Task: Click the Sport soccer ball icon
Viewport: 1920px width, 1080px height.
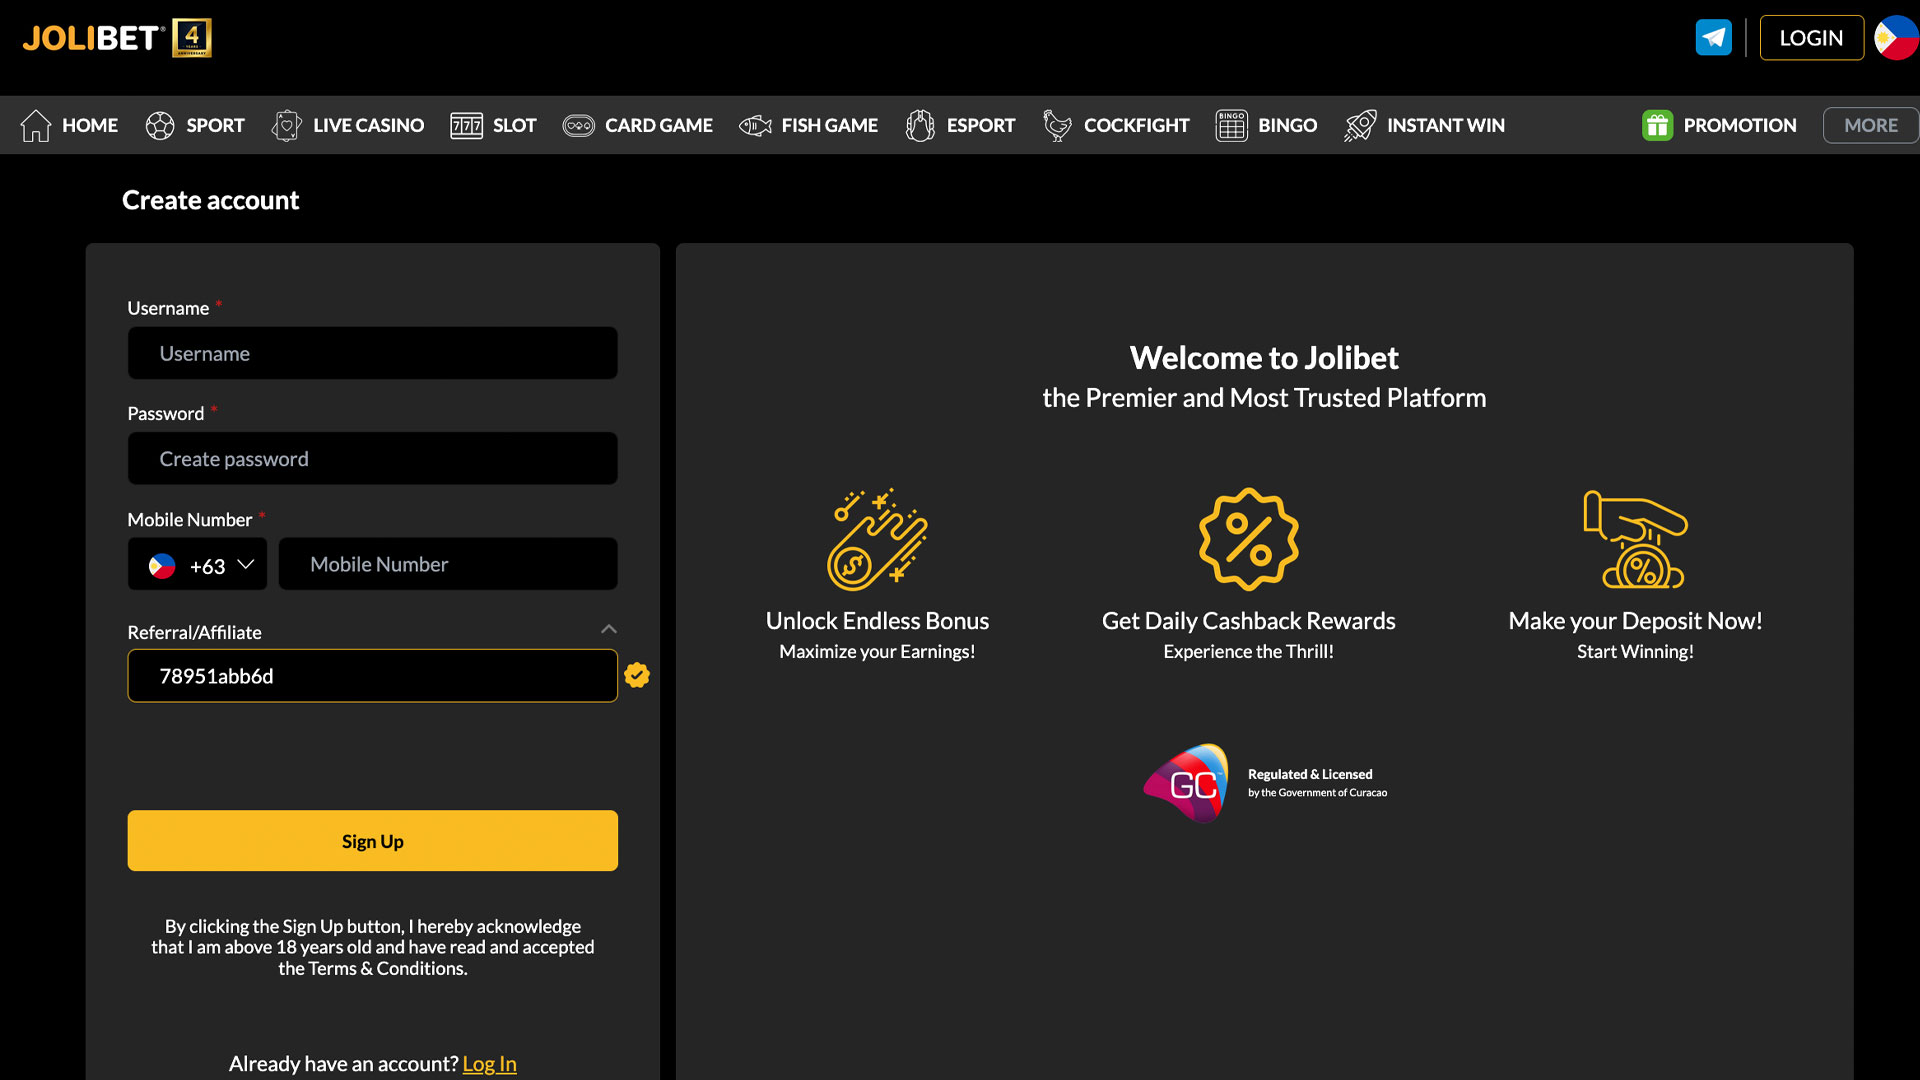Action: 160,125
